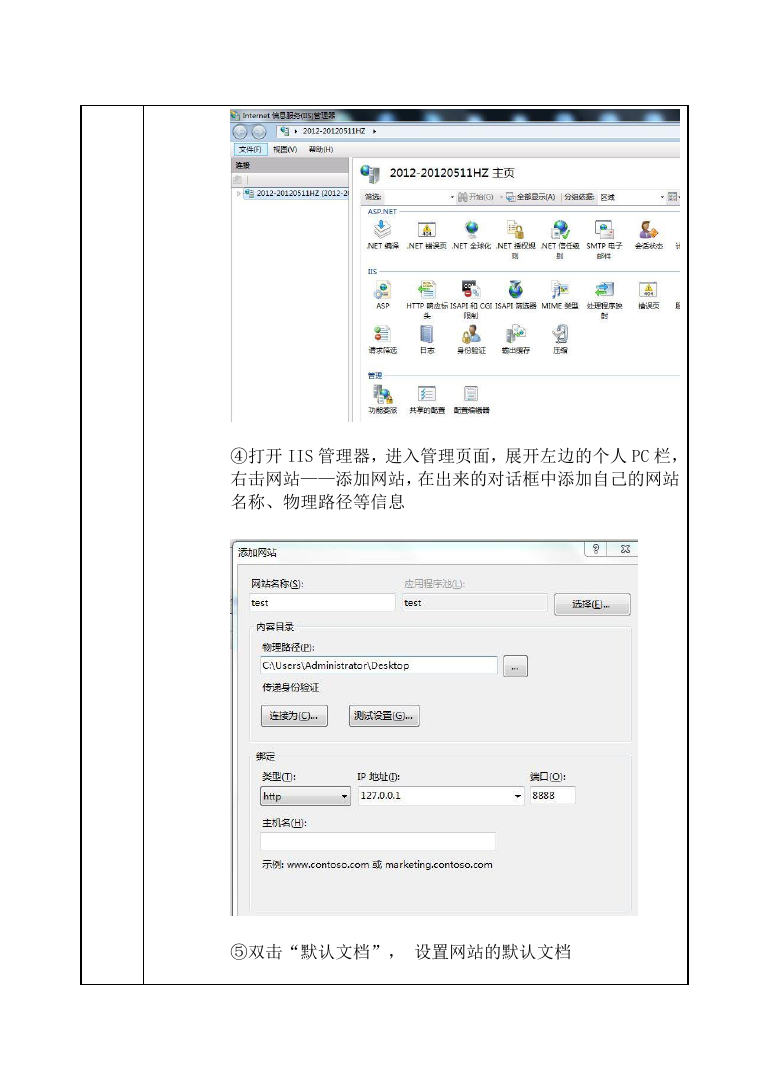Open the view mode dropdown beside 分组依据
Screen dimensions: 761x1075
[673, 197]
